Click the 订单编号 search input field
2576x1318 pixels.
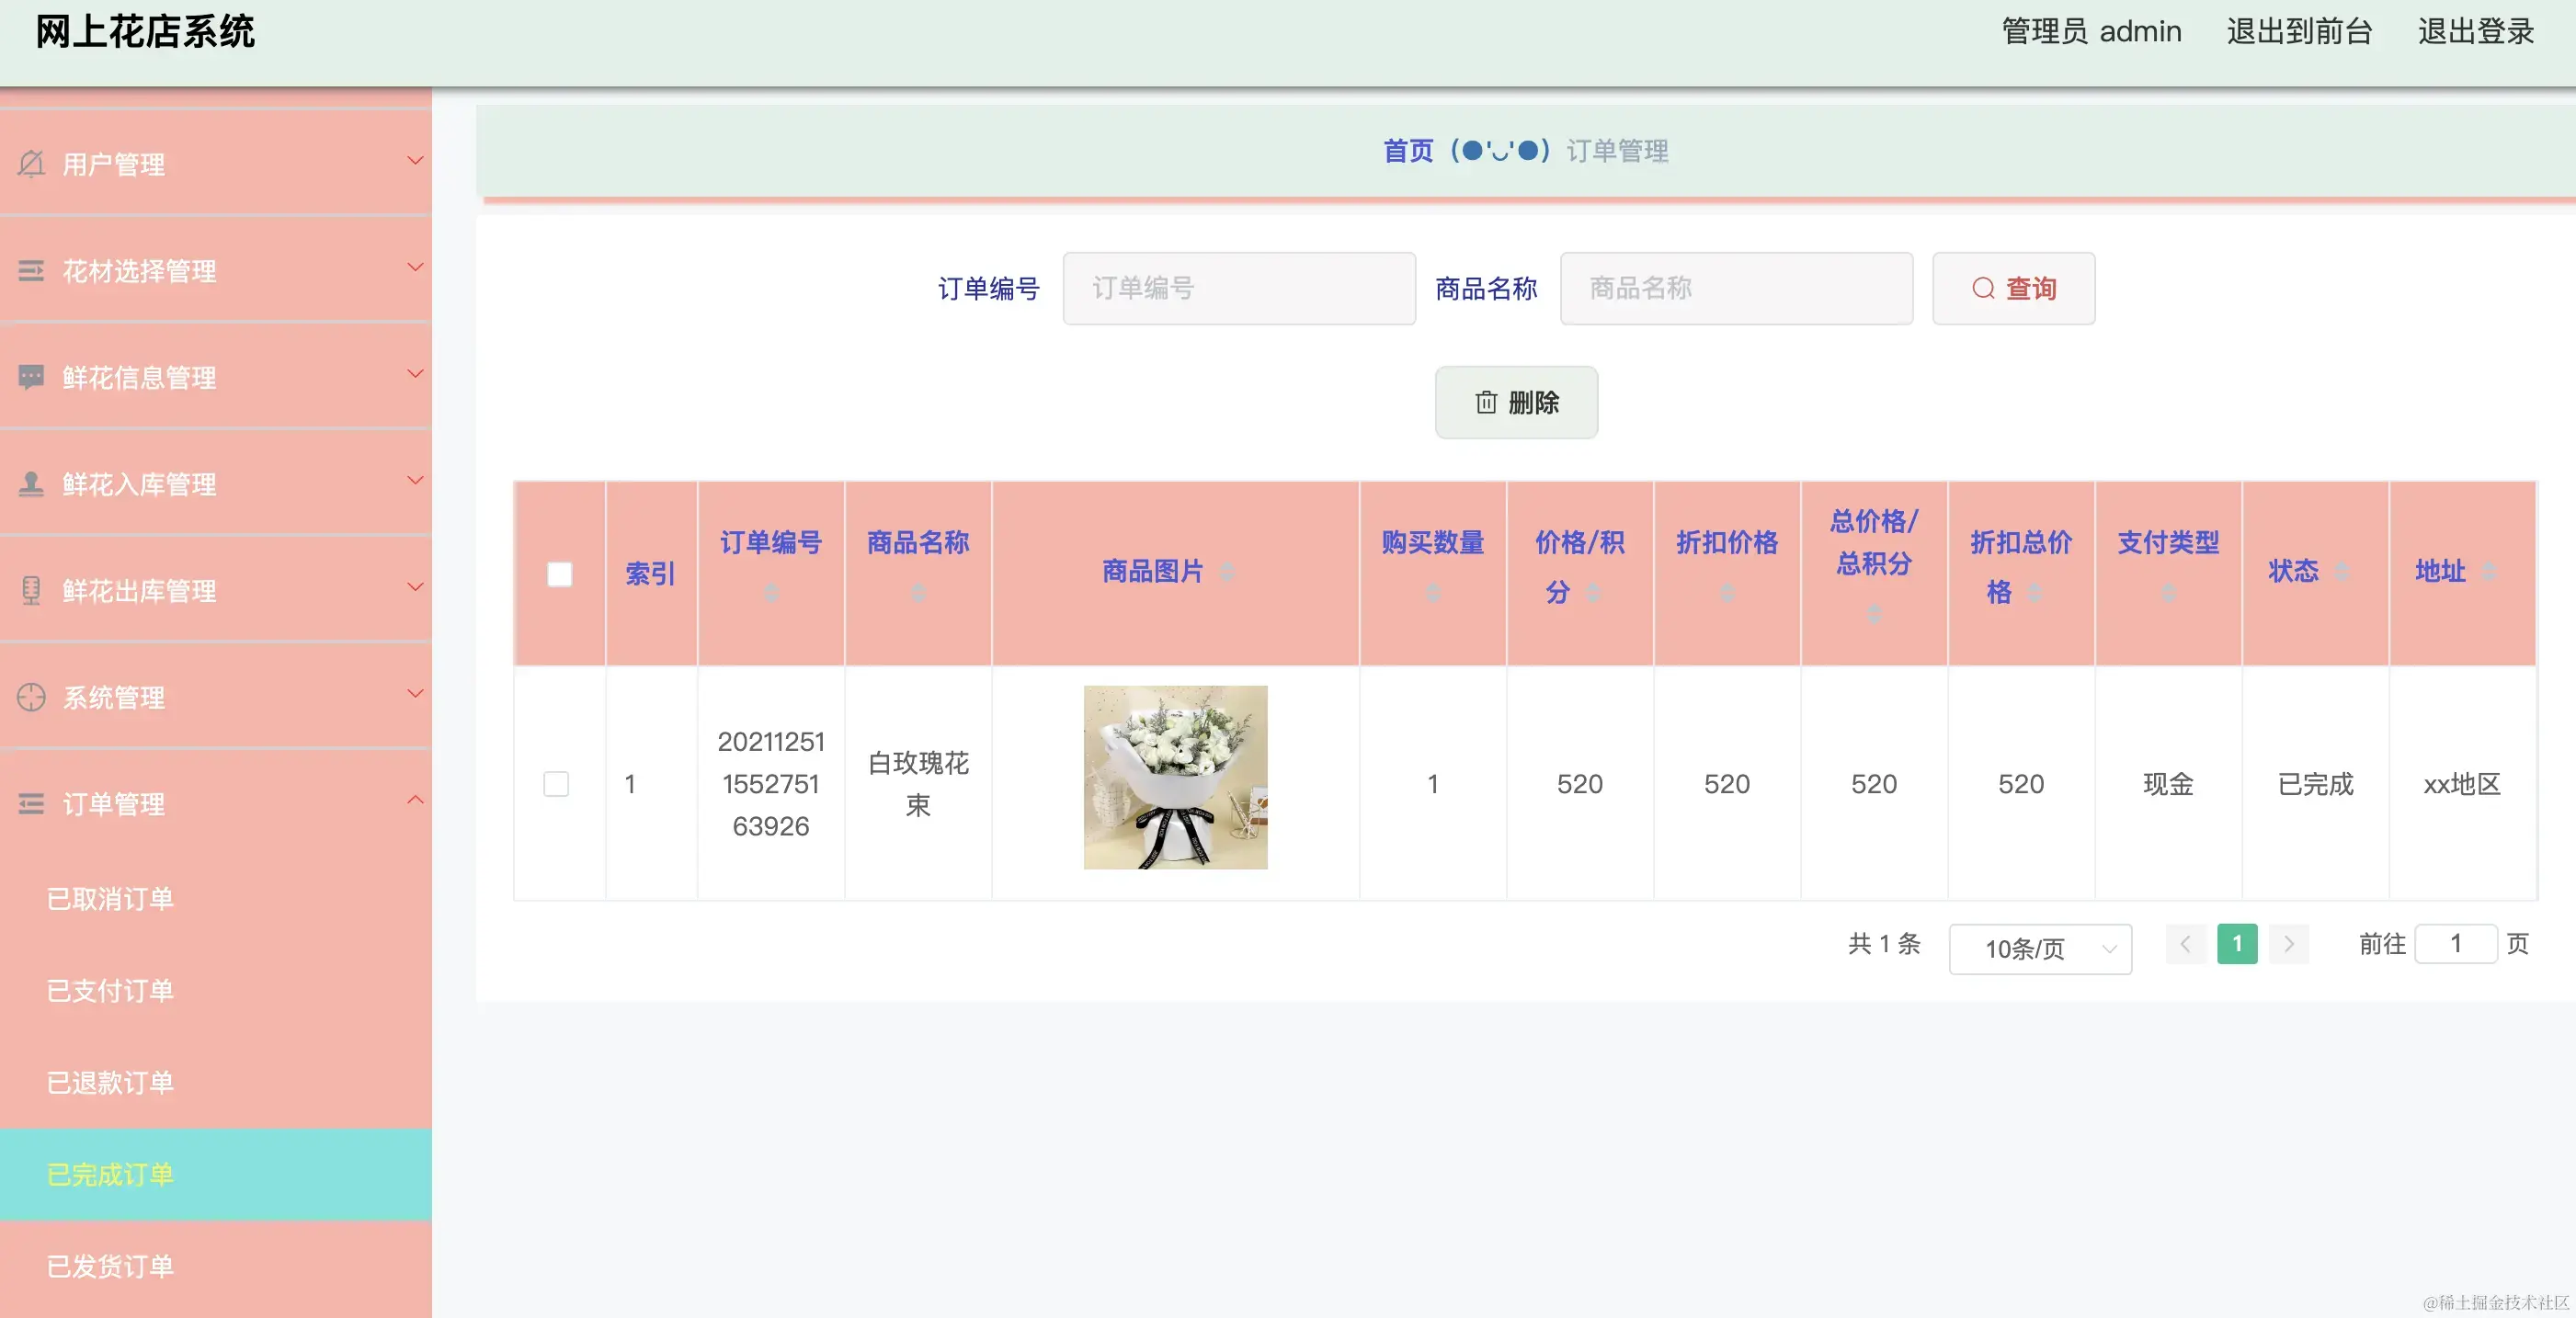click(x=1238, y=288)
